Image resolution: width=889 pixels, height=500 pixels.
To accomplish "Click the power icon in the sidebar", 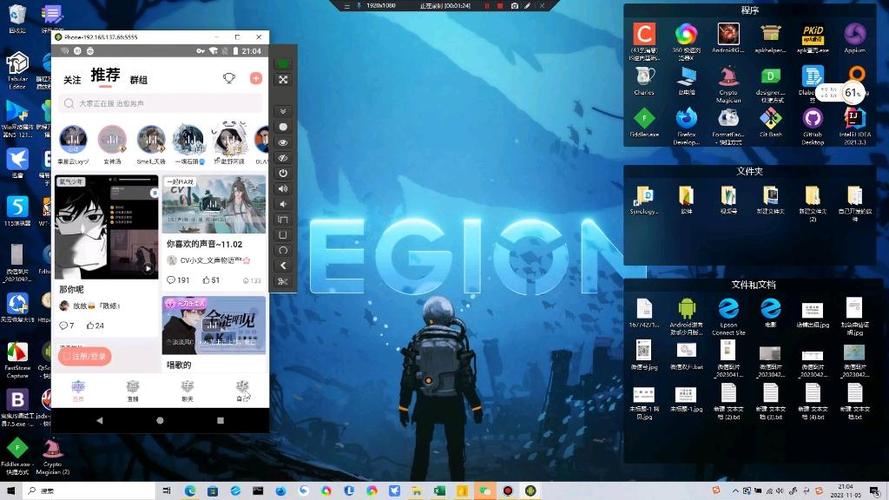I will 283,173.
